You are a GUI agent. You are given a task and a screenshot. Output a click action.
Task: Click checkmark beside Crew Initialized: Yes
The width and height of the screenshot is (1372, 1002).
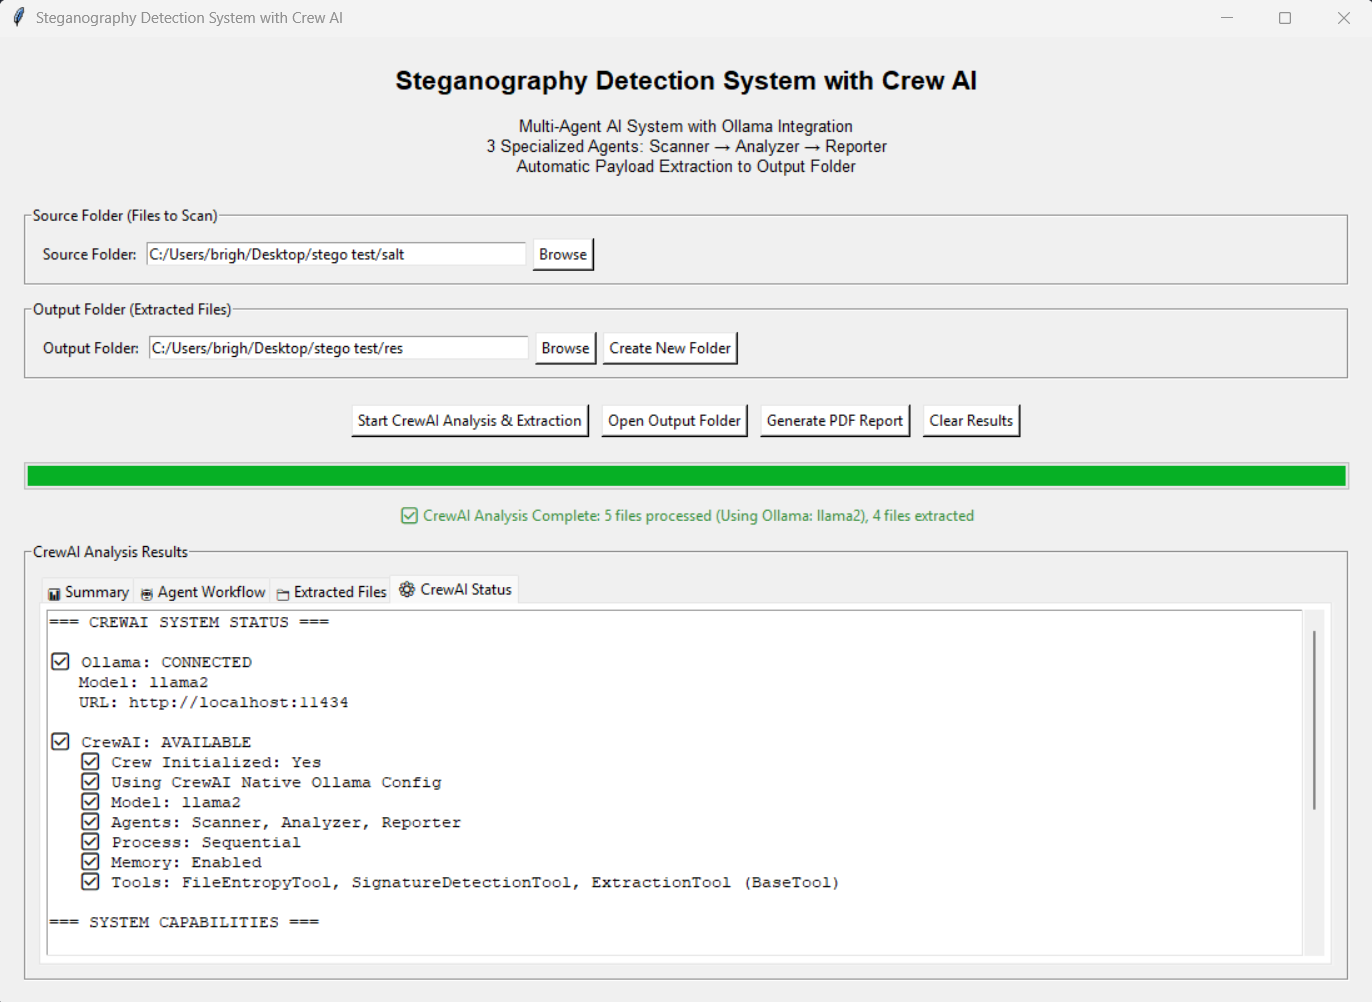(90, 762)
